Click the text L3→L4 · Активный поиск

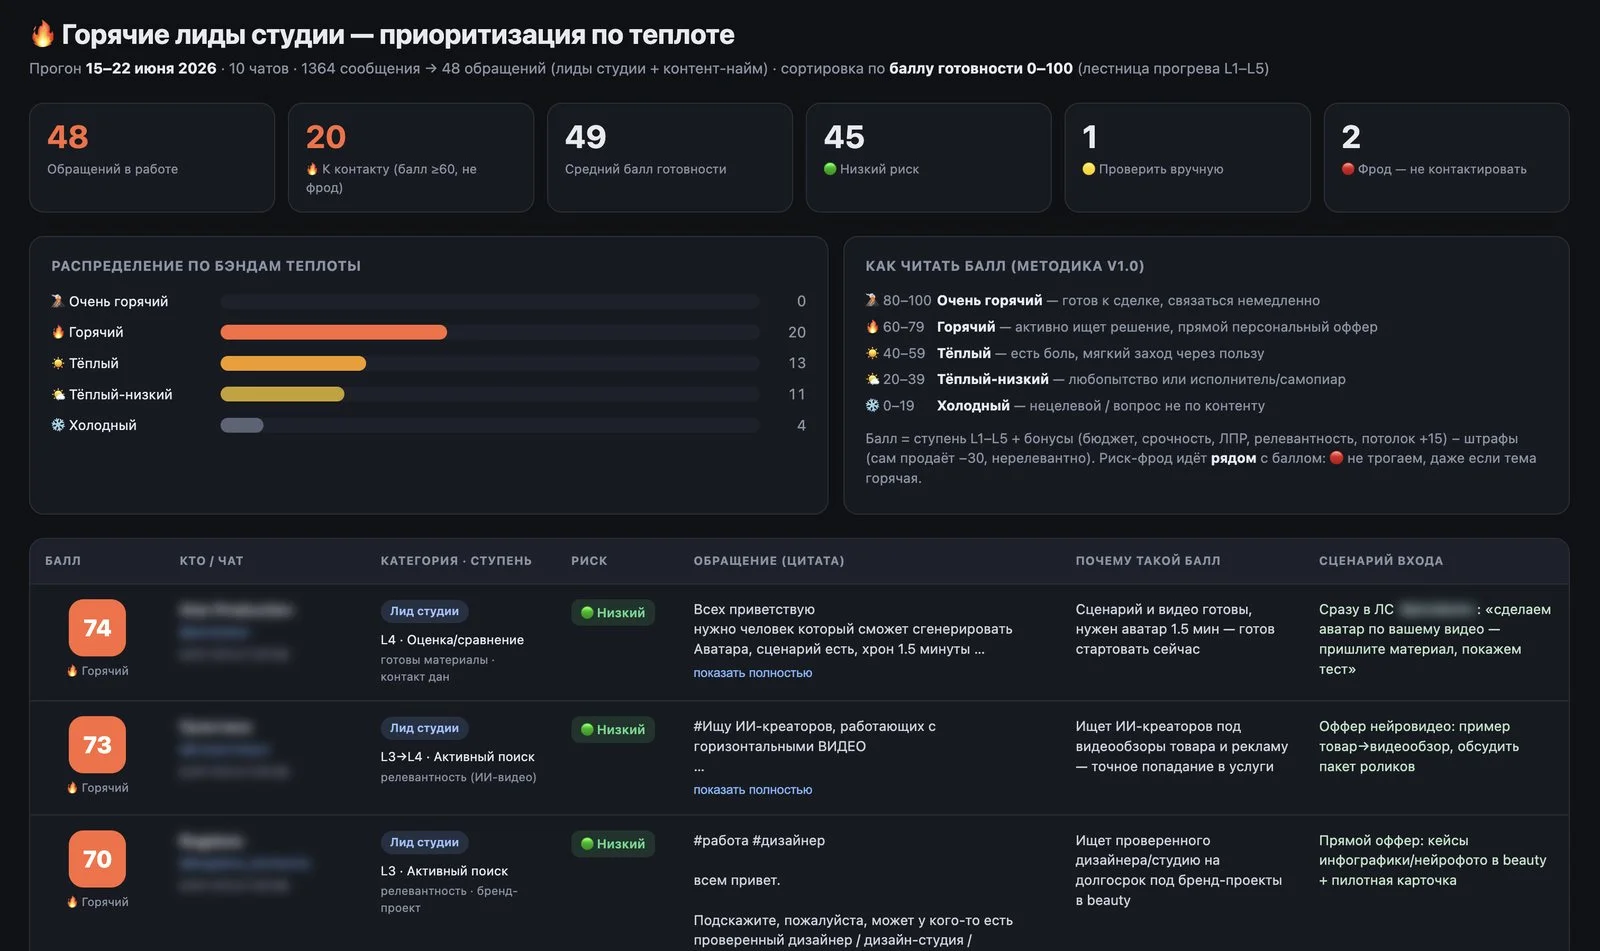[x=457, y=757]
